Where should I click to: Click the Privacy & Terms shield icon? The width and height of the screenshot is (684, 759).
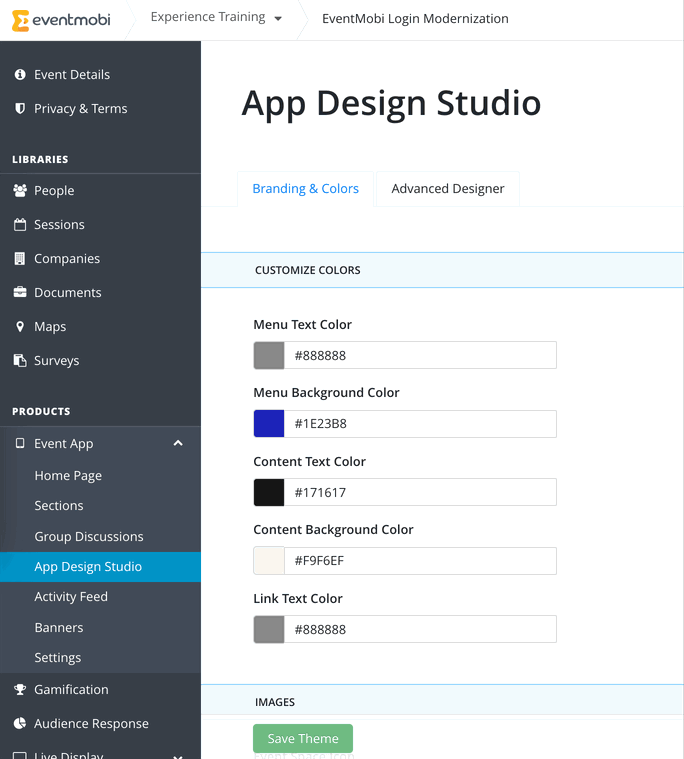click(x=20, y=108)
